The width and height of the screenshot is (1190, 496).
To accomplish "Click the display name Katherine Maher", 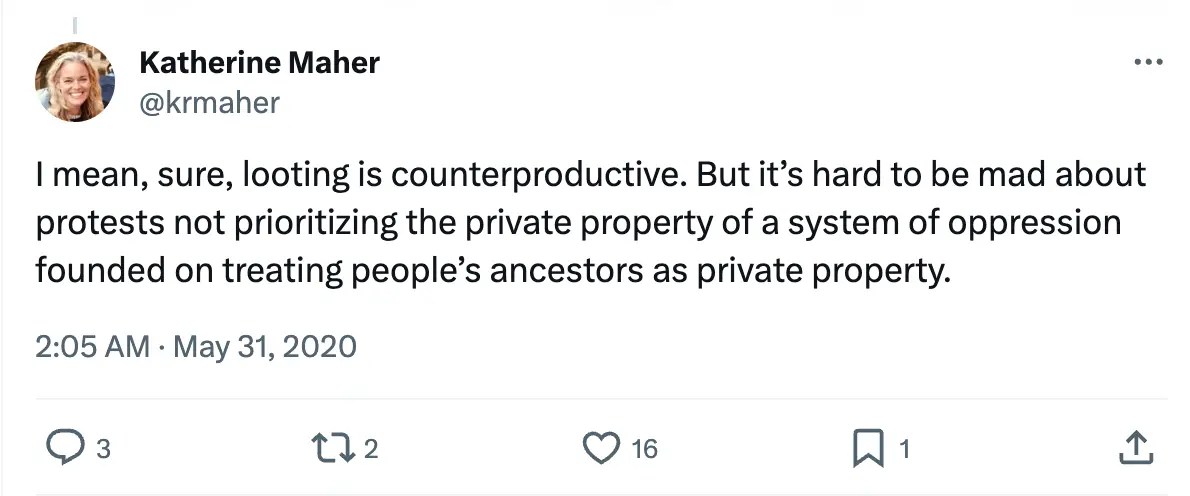I will click(259, 63).
